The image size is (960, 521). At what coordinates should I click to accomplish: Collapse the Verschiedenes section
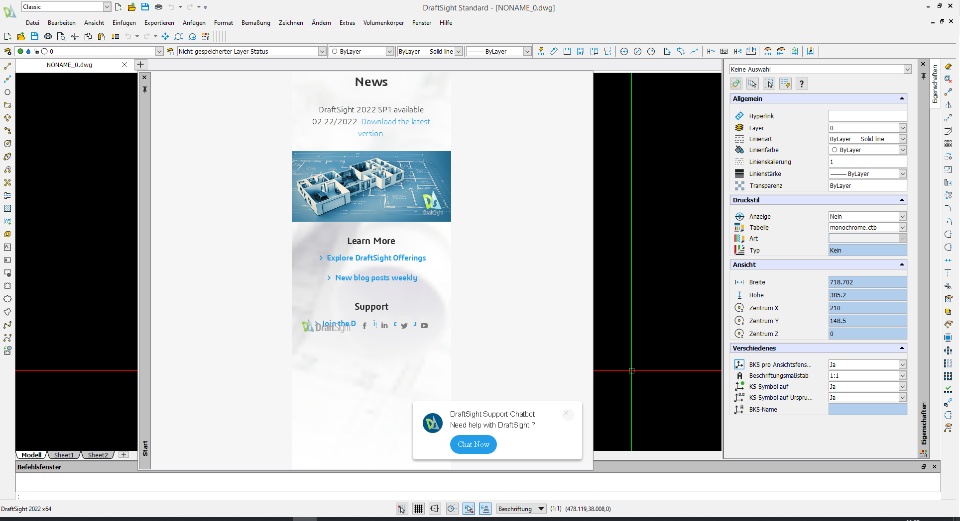(902, 348)
